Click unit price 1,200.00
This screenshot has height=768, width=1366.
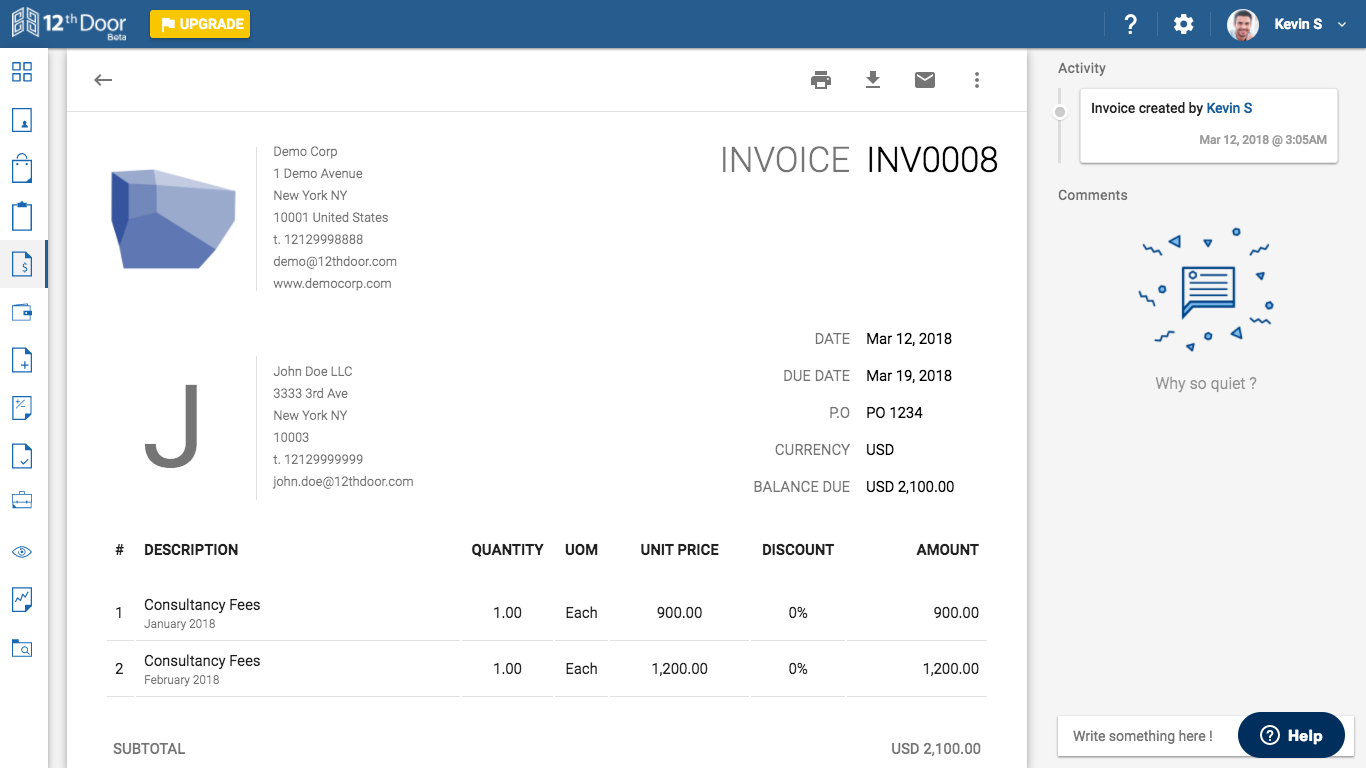point(680,669)
